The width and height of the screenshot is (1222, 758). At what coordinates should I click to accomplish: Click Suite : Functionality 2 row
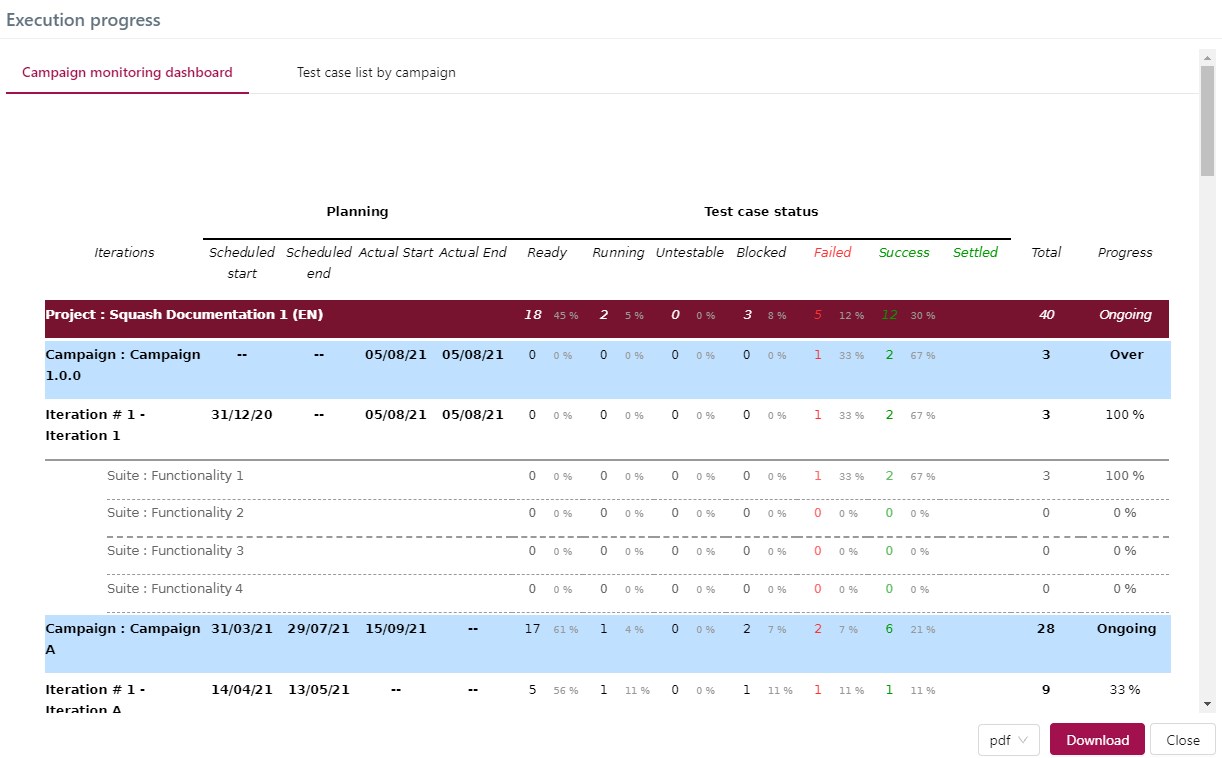pyautogui.click(x=175, y=513)
